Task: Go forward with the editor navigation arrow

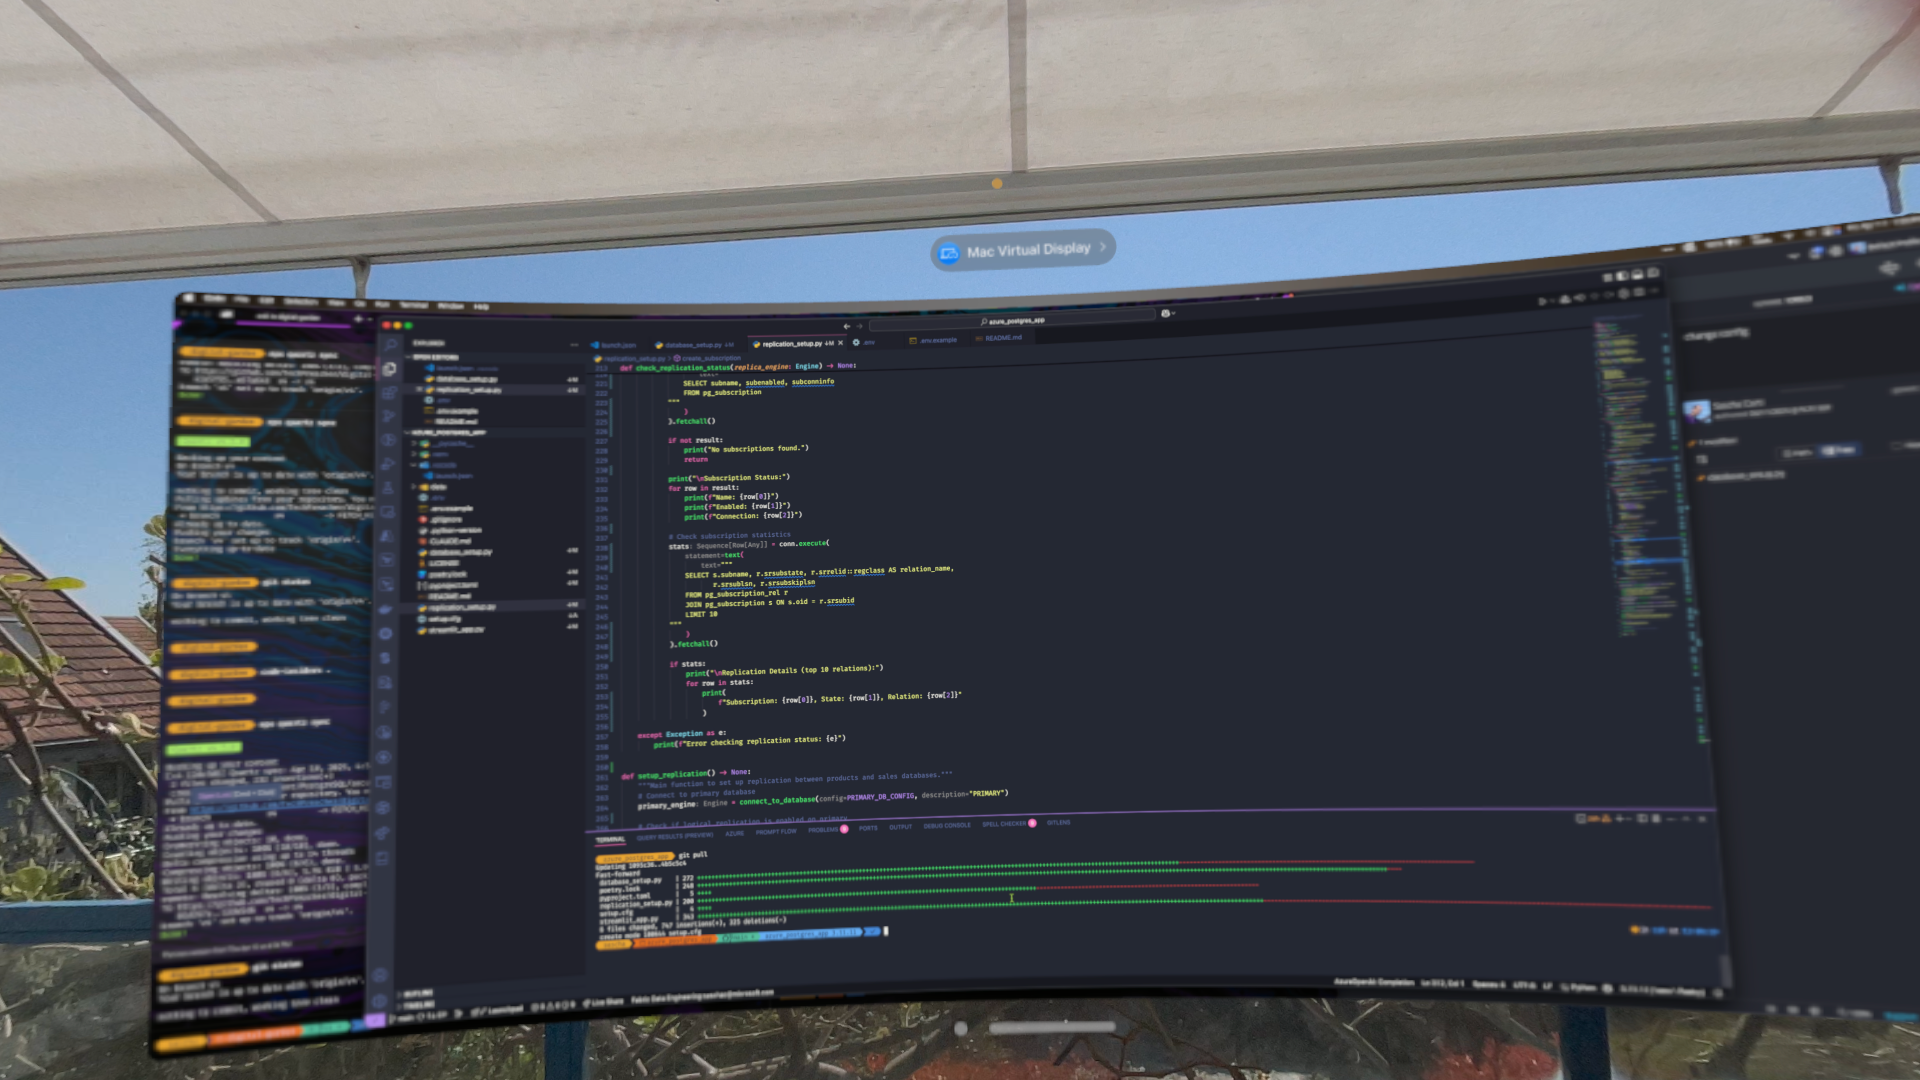Action: click(x=859, y=326)
